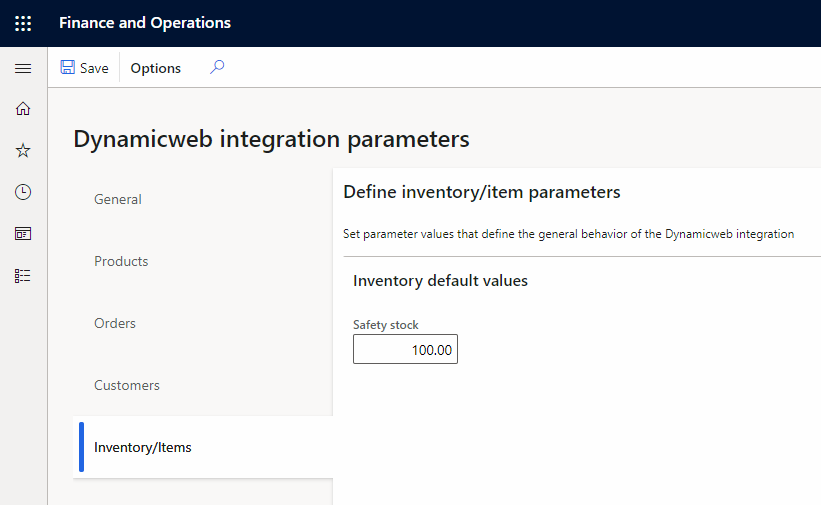Open the Options menu
821x505 pixels.
156,68
